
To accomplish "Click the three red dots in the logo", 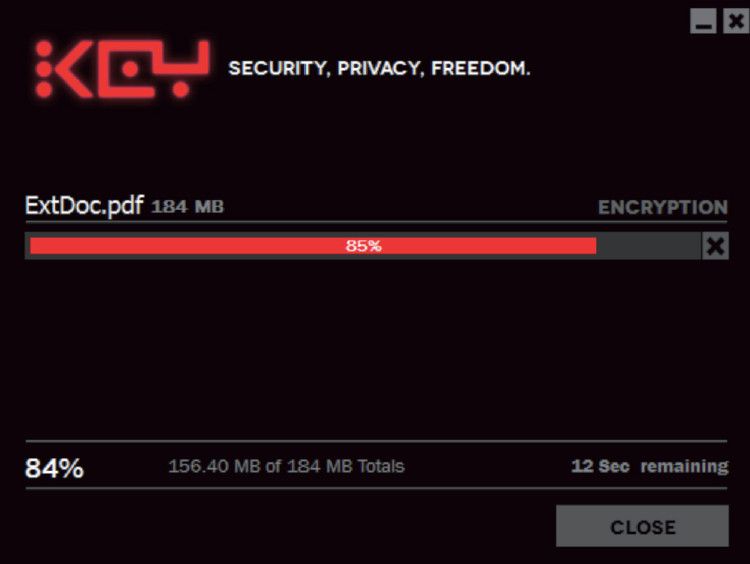I will click(43, 69).
